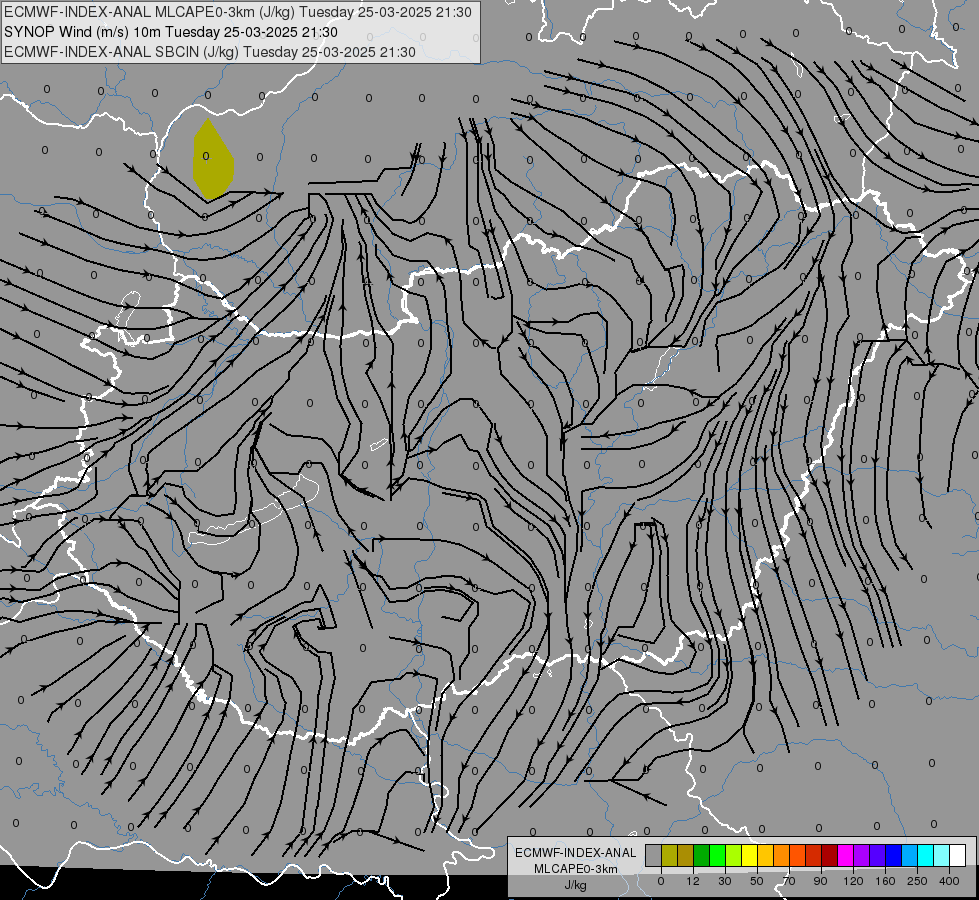The width and height of the screenshot is (979, 900).
Task: Click the SYNOP Wind 10m title line
Action: coord(170,32)
